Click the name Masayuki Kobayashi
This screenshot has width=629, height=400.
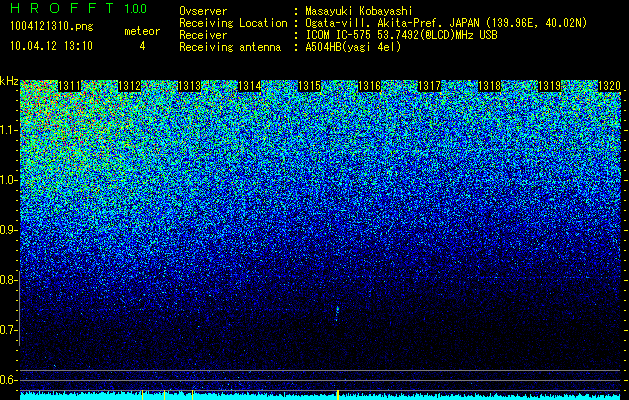click(359, 11)
